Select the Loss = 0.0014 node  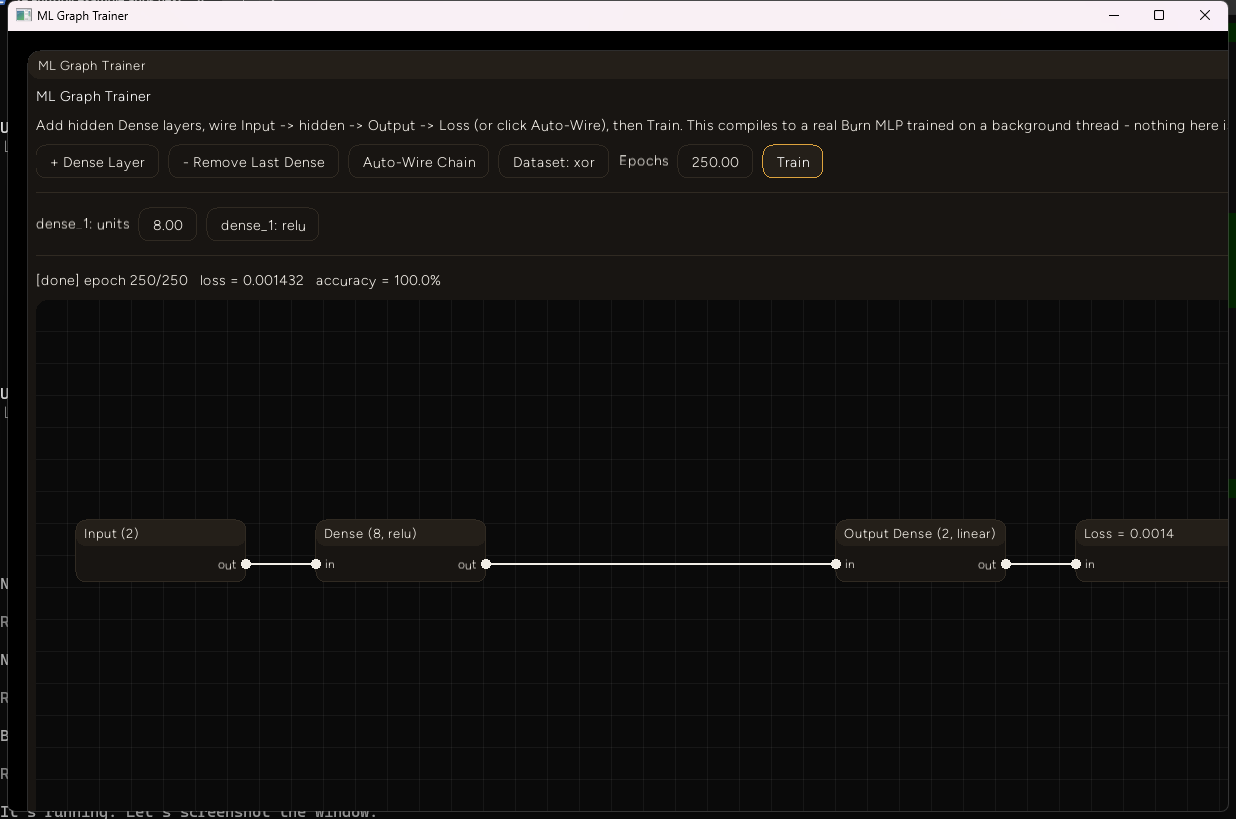coord(1152,550)
